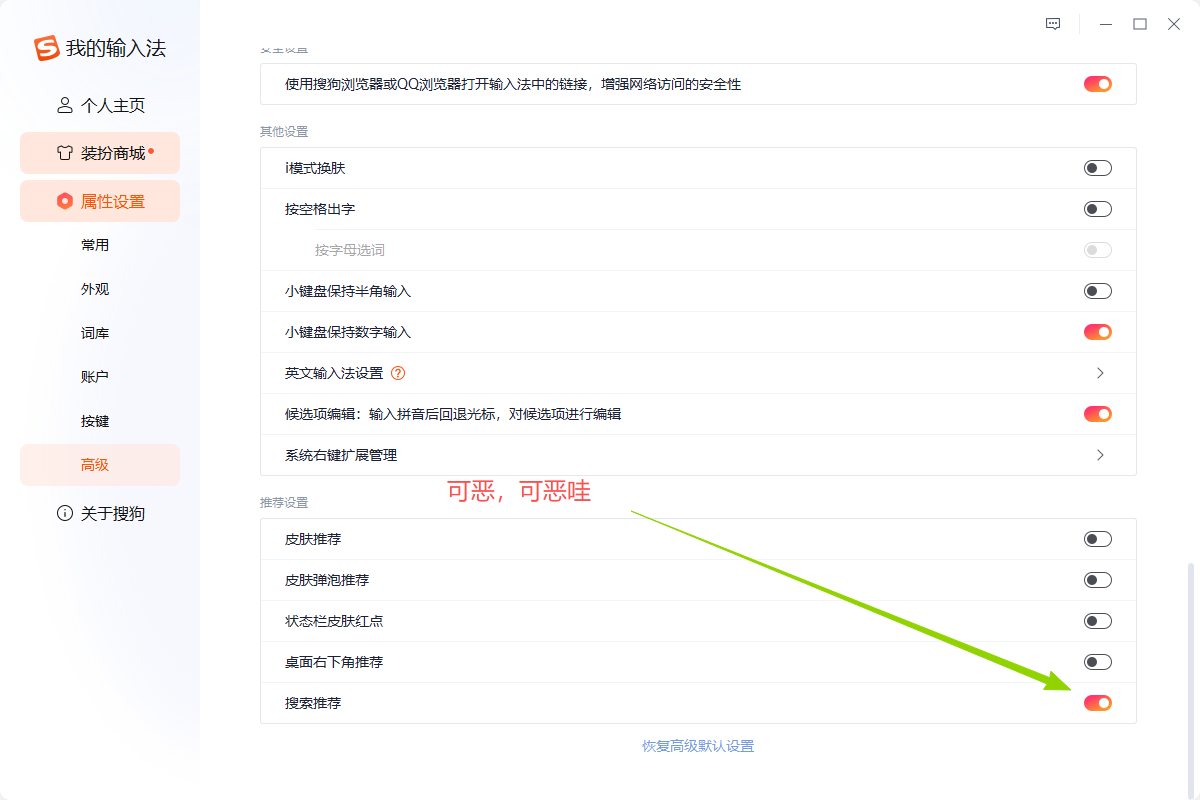Screen dimensions: 1200x800
Task: Turn off 候选项编辑 switch
Action: [x=1098, y=414]
